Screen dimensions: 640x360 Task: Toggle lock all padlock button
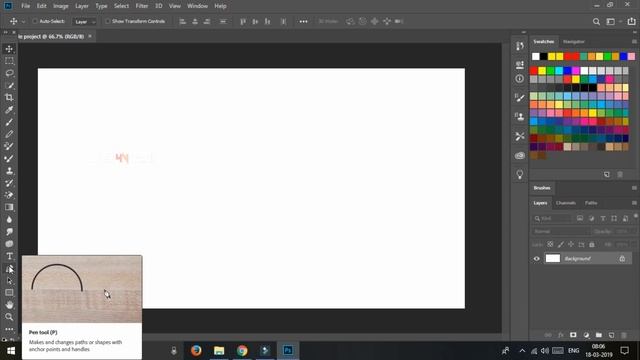tap(592, 244)
